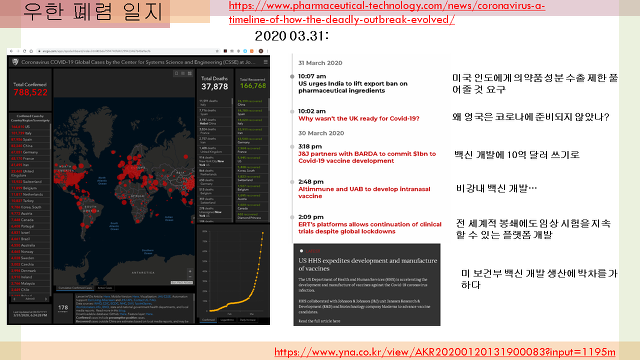Open the yna.co.kr article link
This screenshot has width=640, height=360.
(x=444, y=352)
